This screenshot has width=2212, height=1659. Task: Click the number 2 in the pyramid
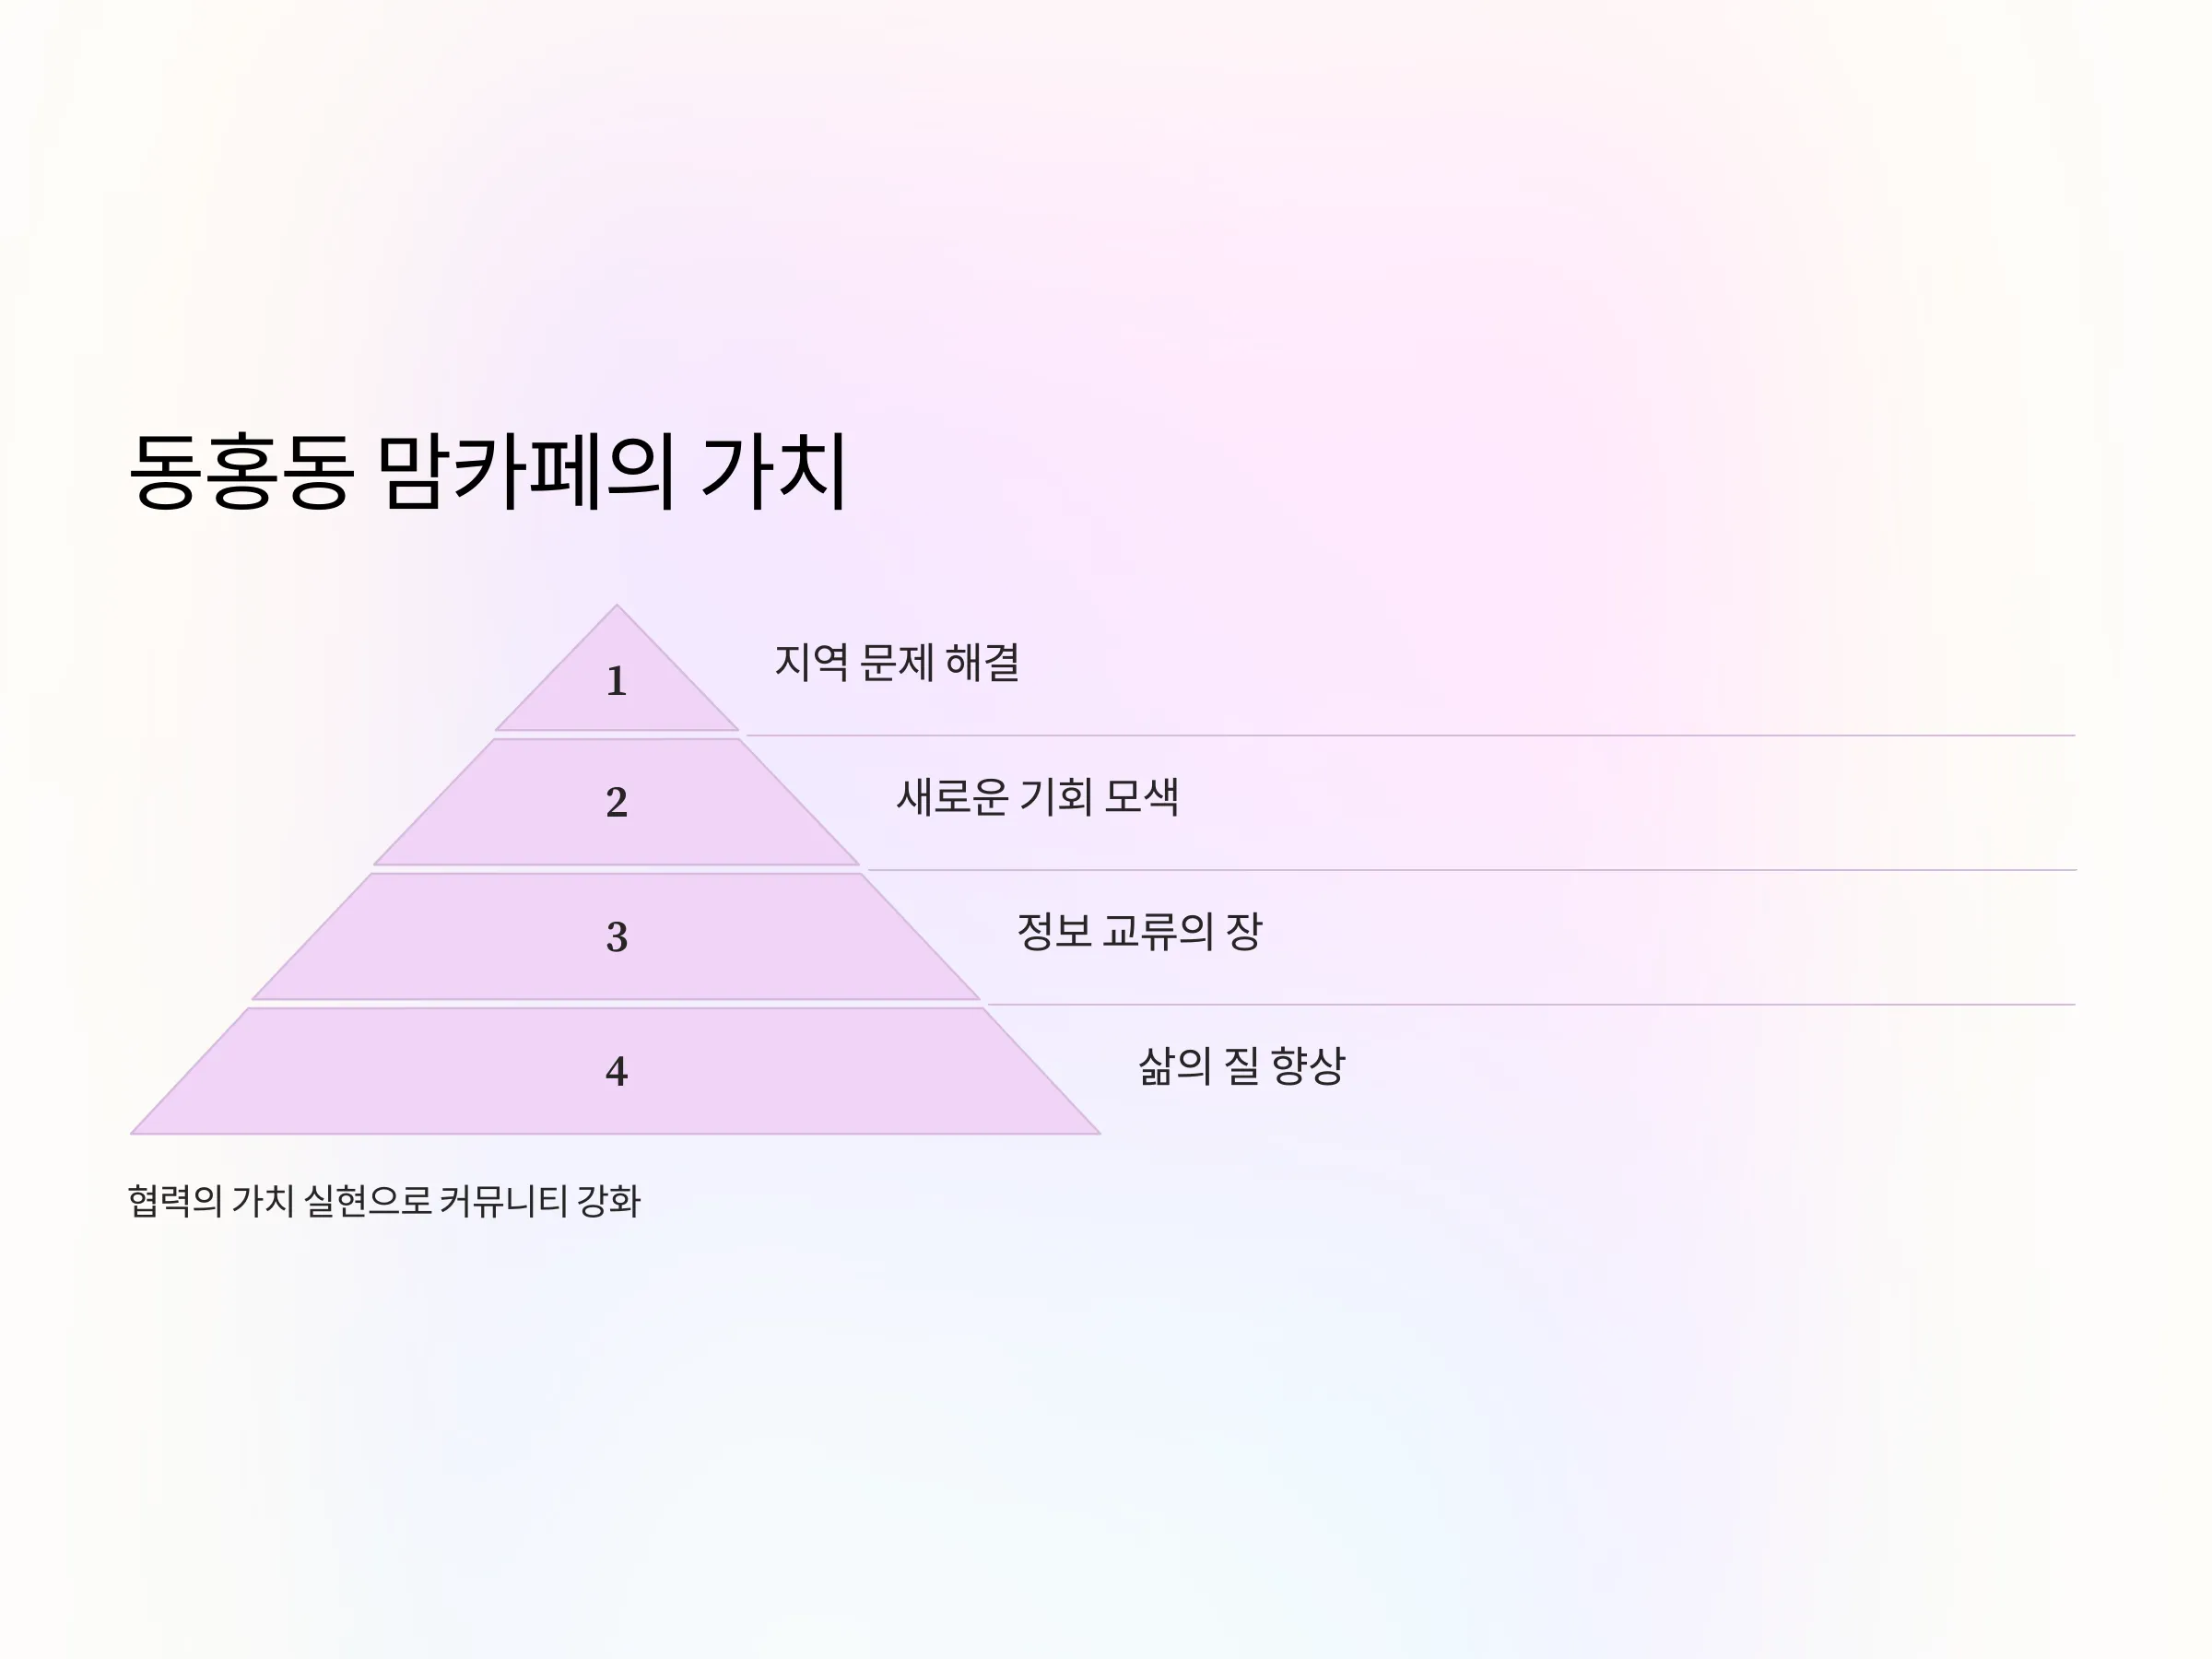click(617, 802)
